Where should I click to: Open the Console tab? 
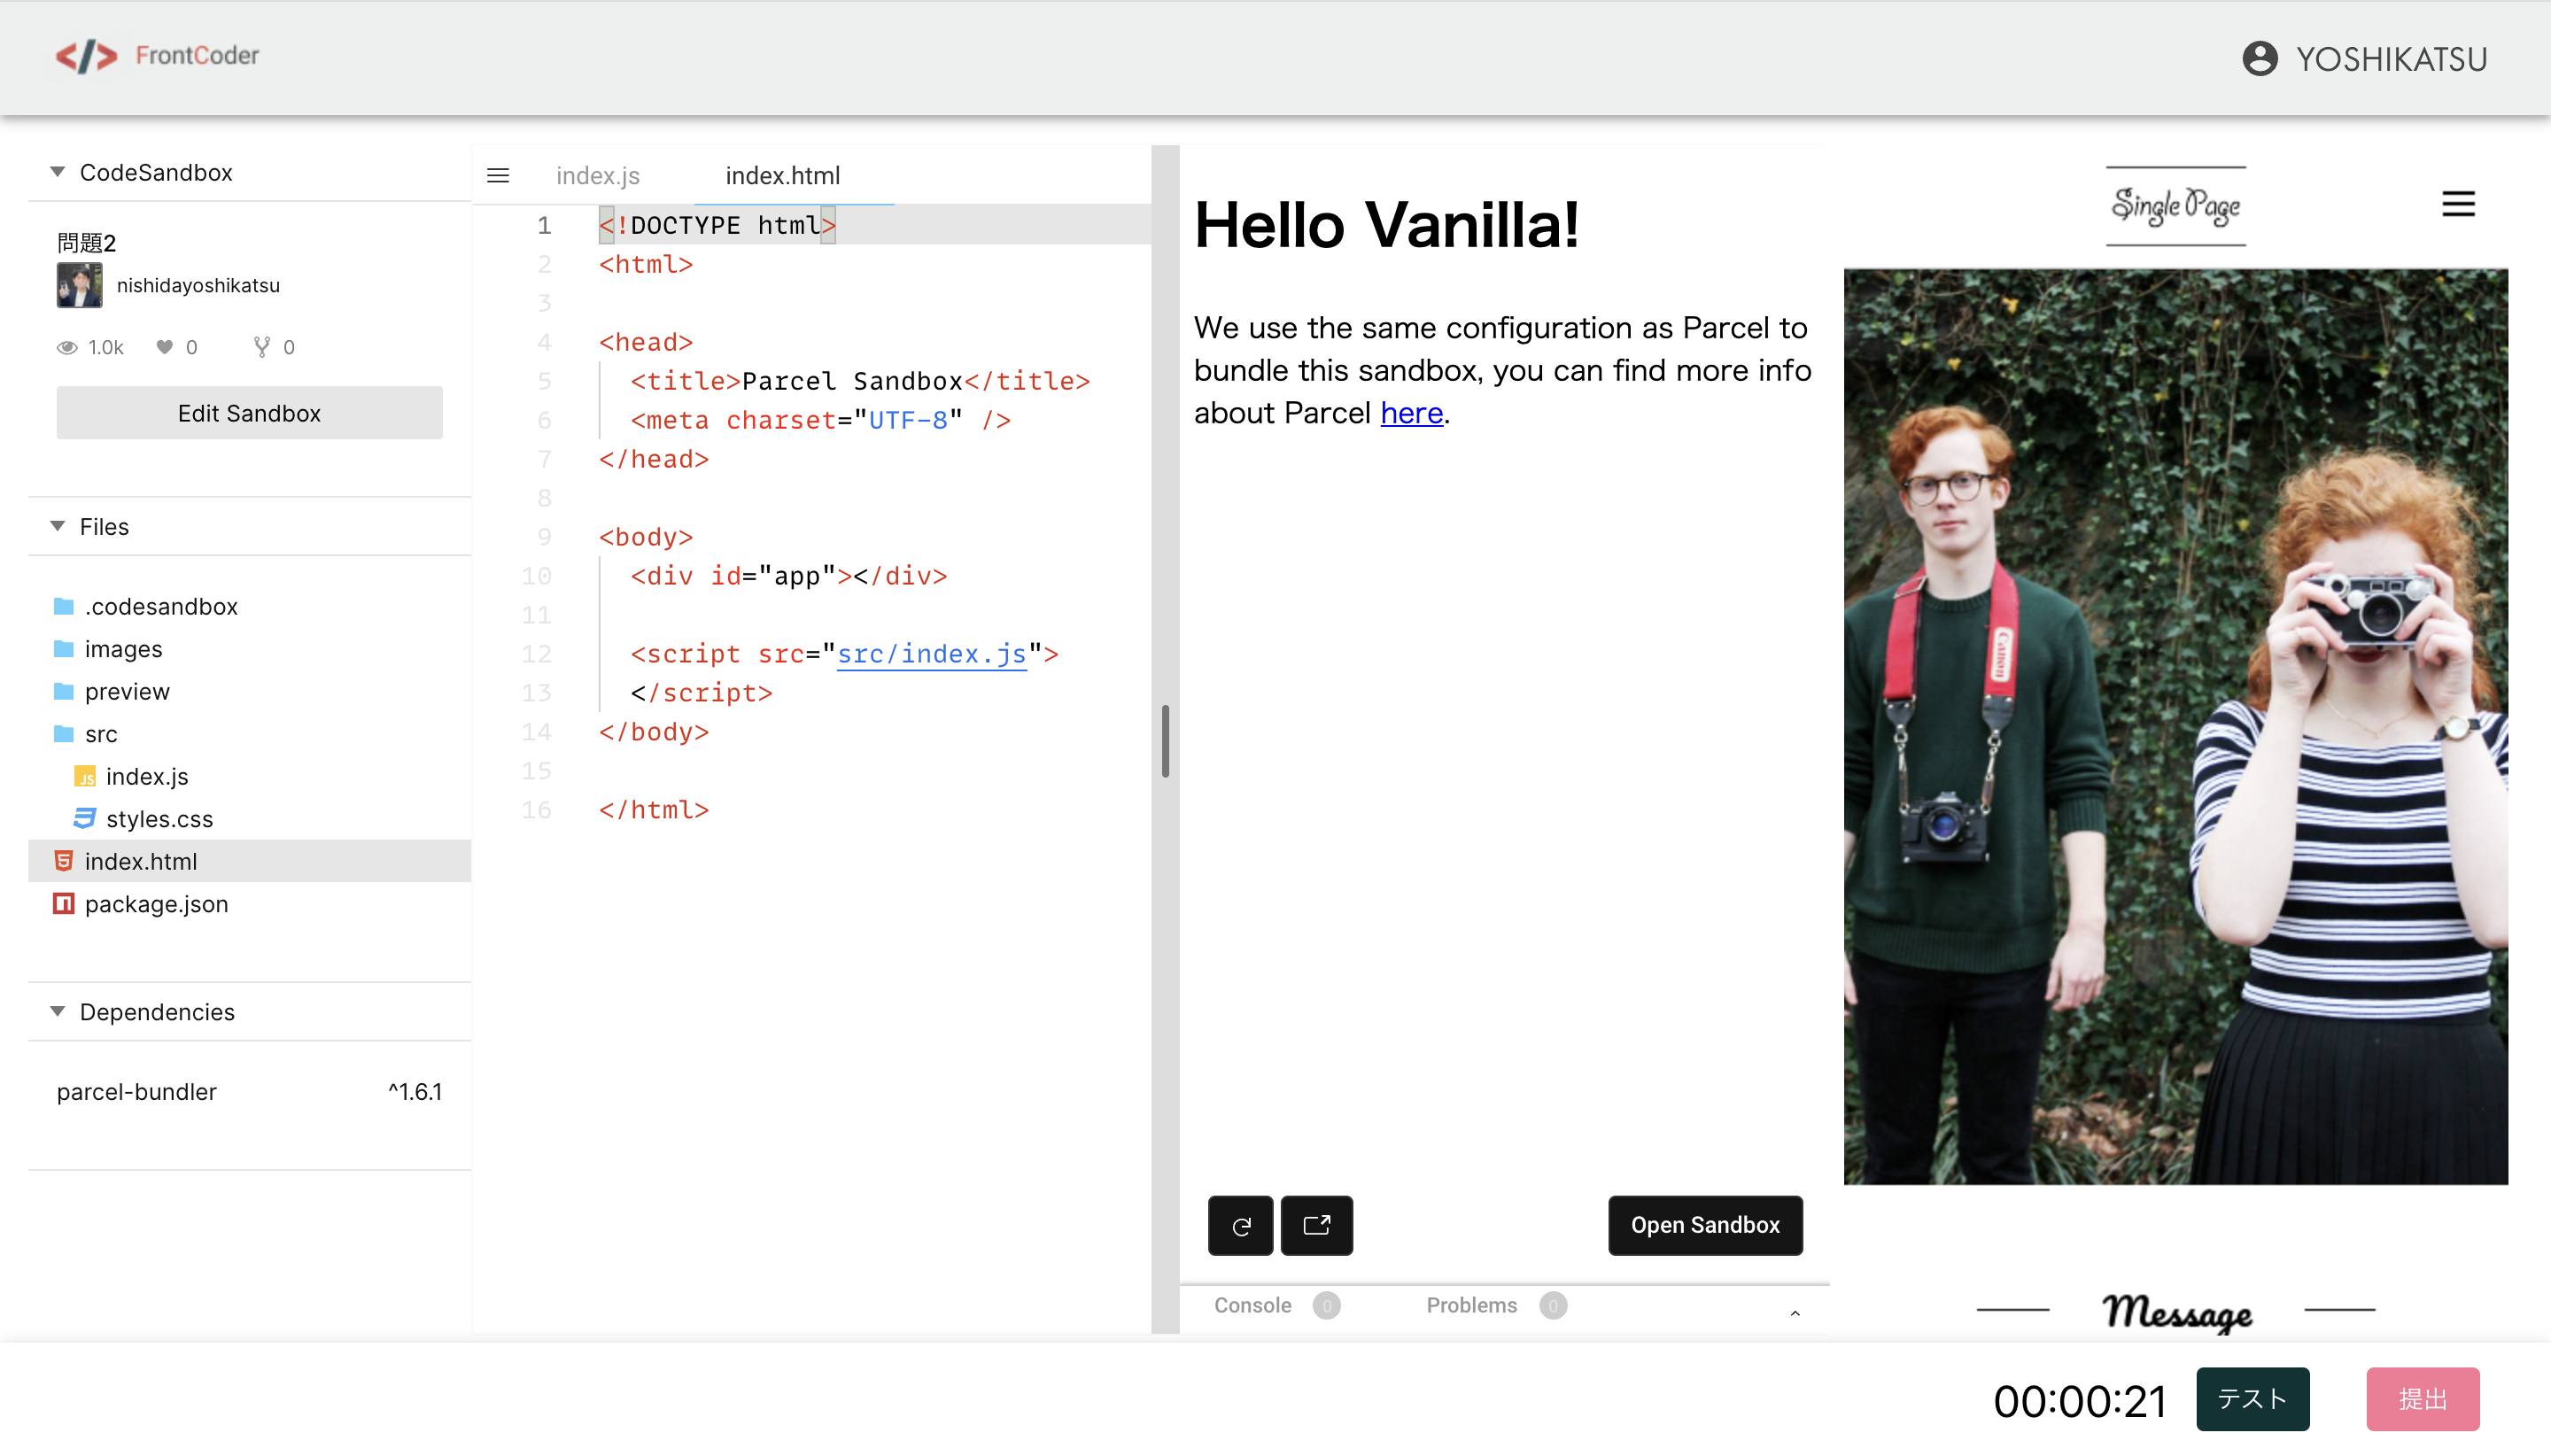click(1276, 1306)
